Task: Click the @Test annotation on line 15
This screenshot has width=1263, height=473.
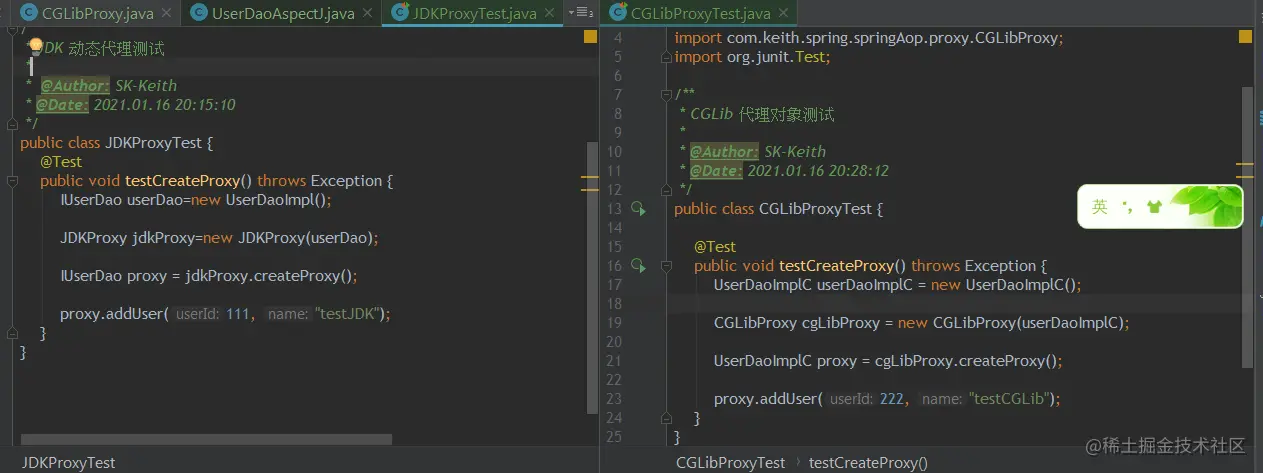Action: pyautogui.click(x=715, y=247)
